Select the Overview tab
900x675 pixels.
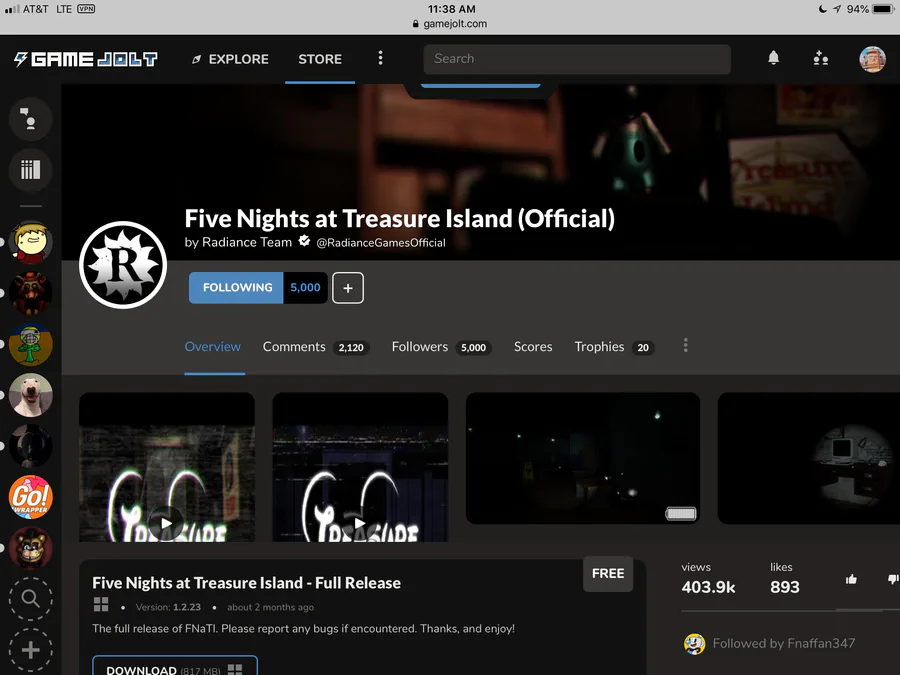coord(212,347)
